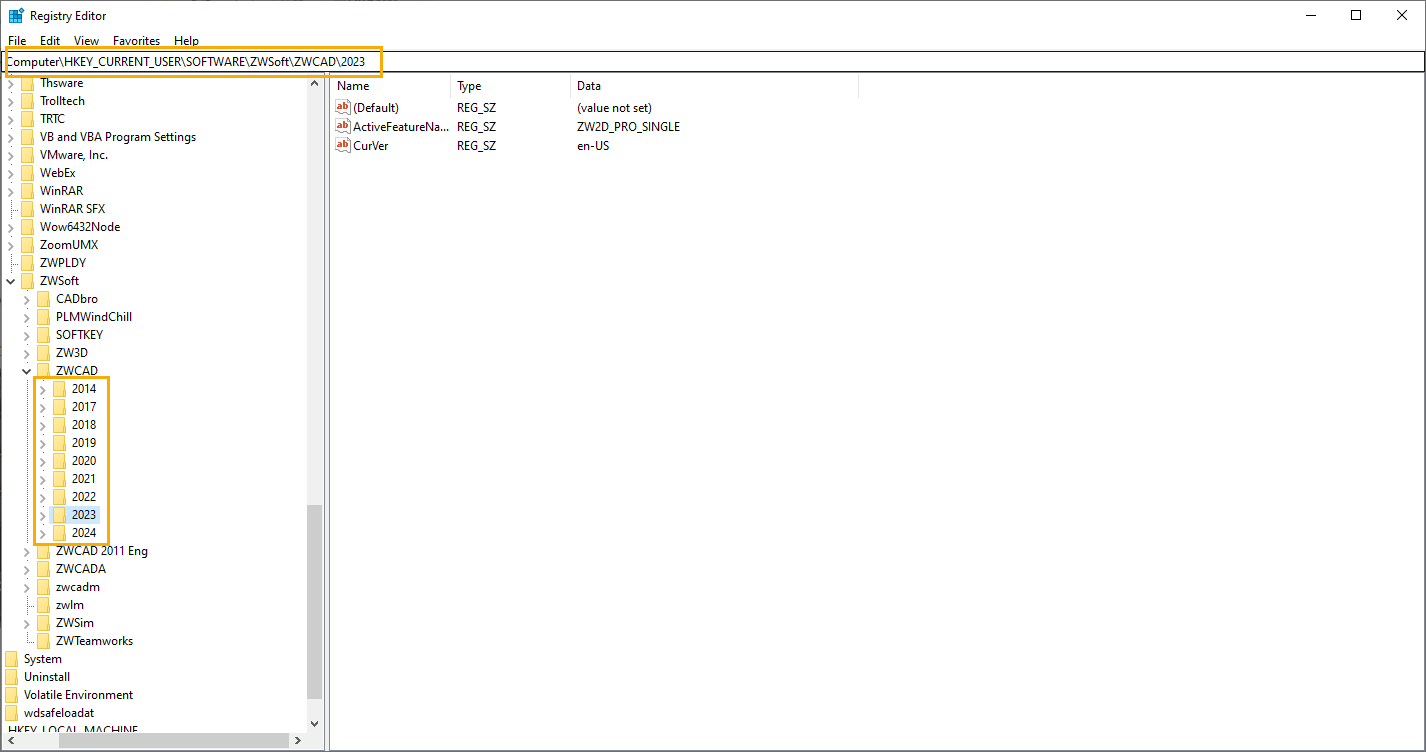This screenshot has width=1426, height=752.
Task: Click the ZW3D folder icon
Action: (44, 353)
